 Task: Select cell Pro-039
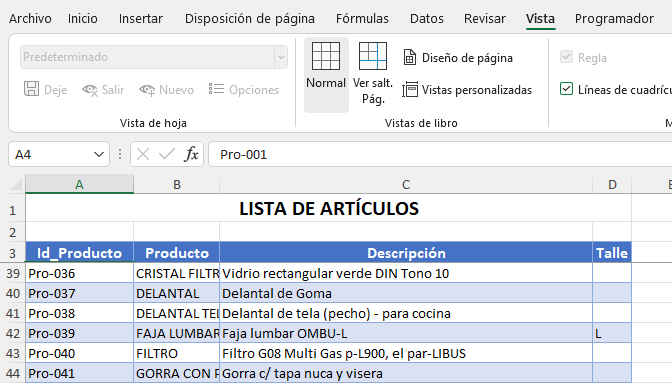click(79, 333)
